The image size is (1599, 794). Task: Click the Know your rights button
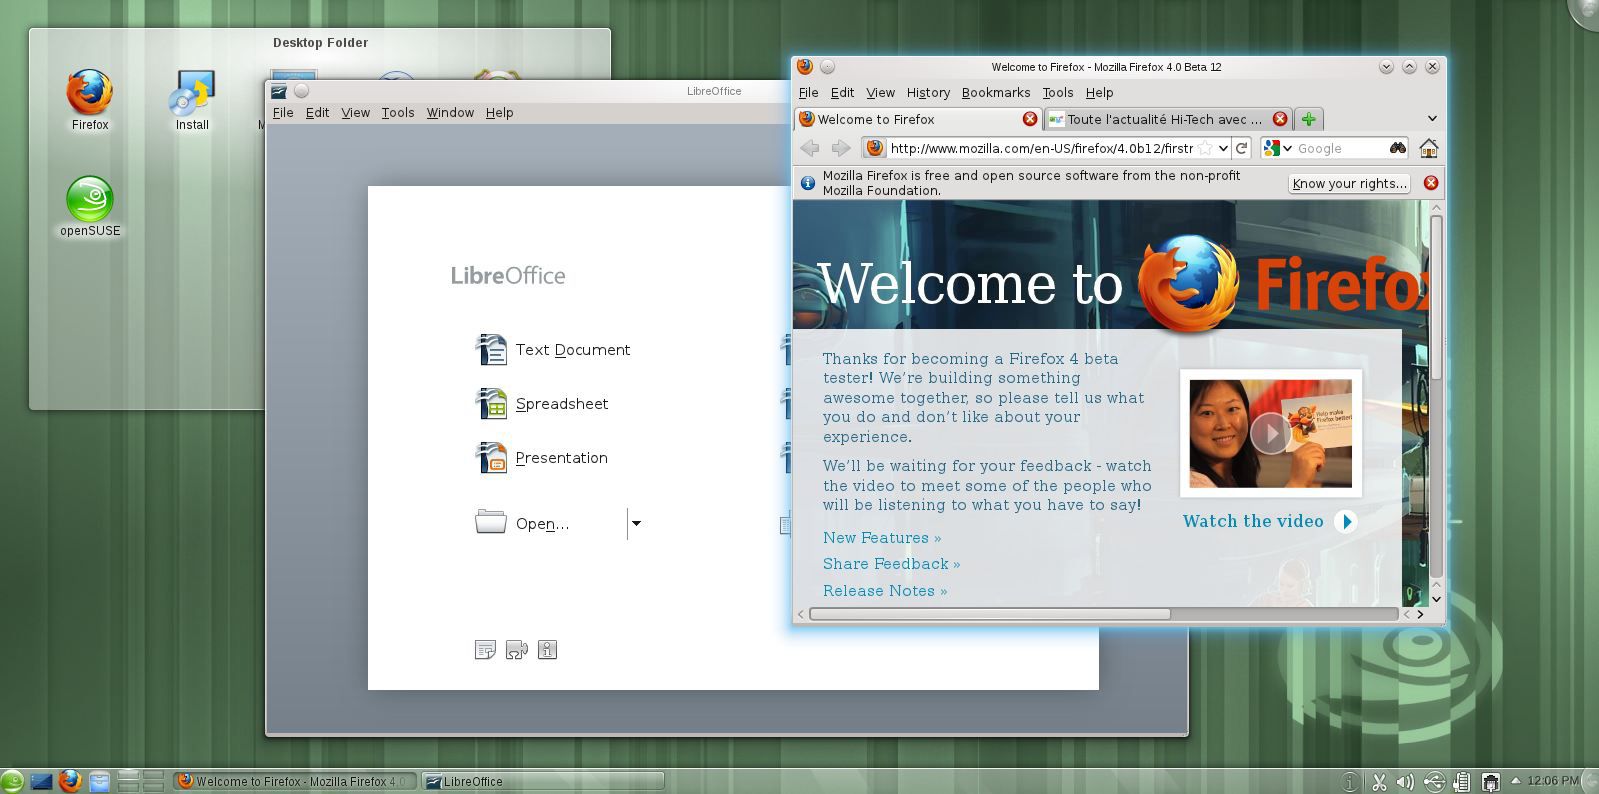click(x=1349, y=183)
